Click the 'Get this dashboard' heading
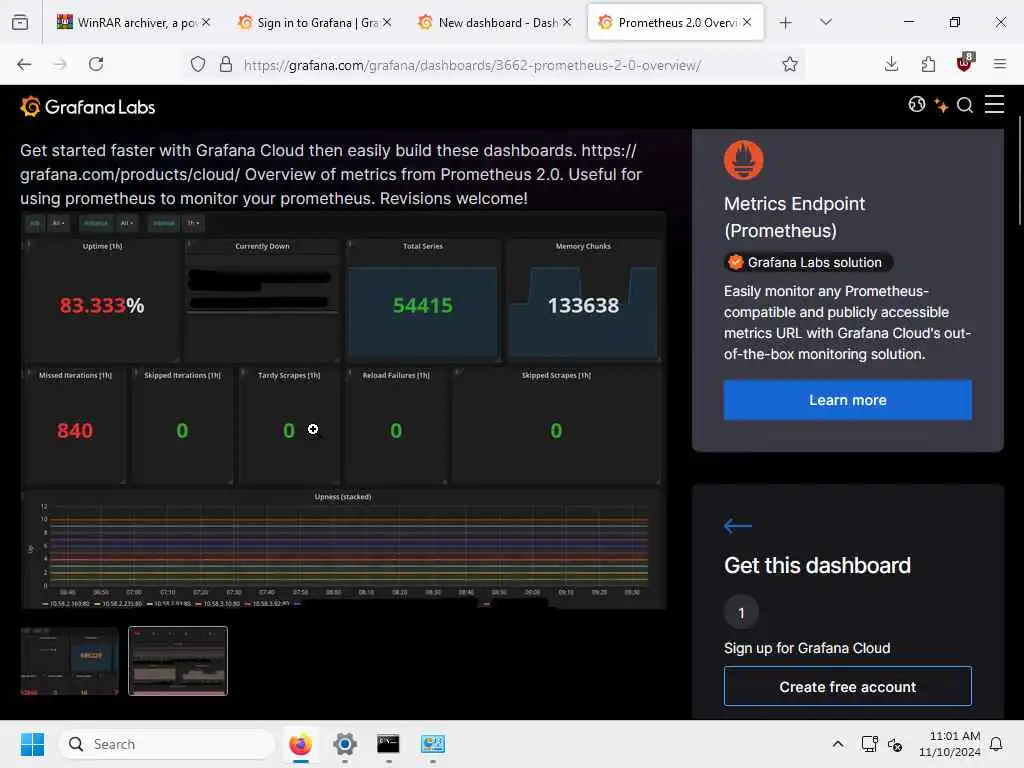The image size is (1024, 768). [817, 565]
